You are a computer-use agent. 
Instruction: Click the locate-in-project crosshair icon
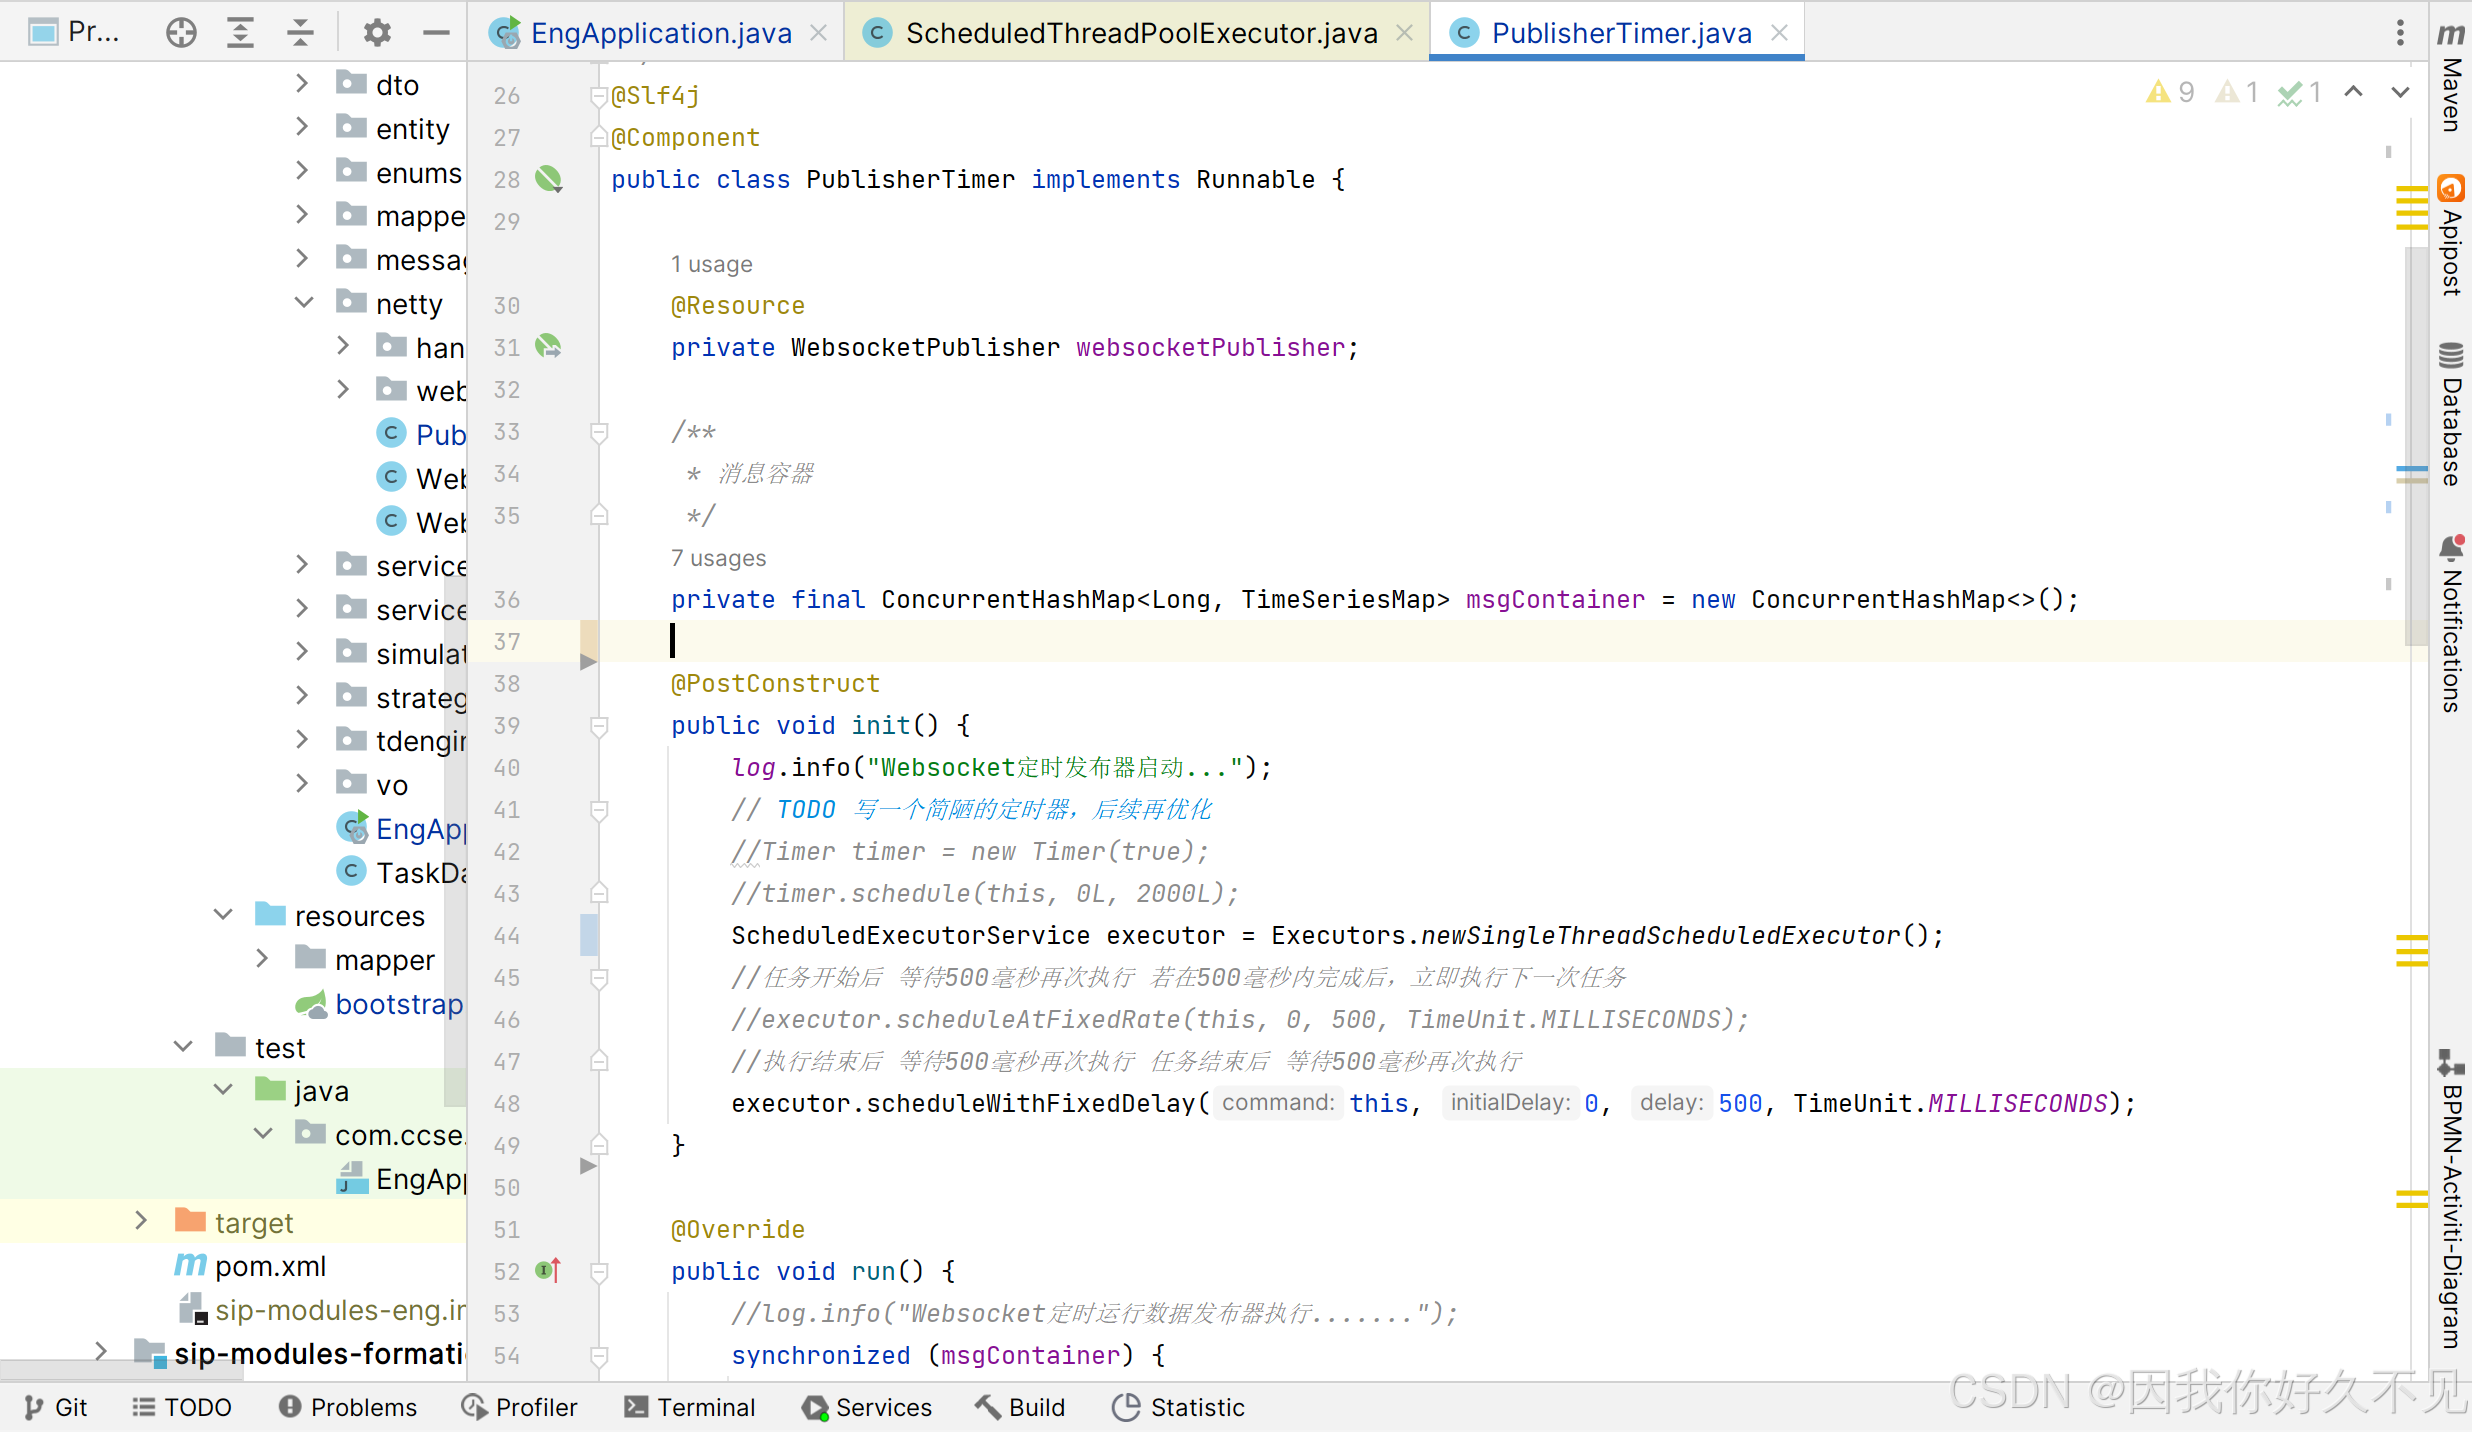click(181, 33)
